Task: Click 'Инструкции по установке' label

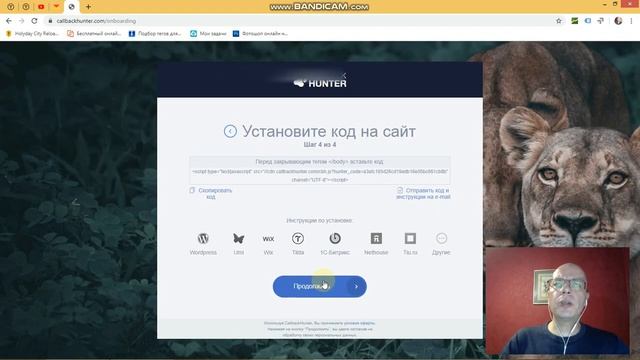Action: tap(319, 220)
